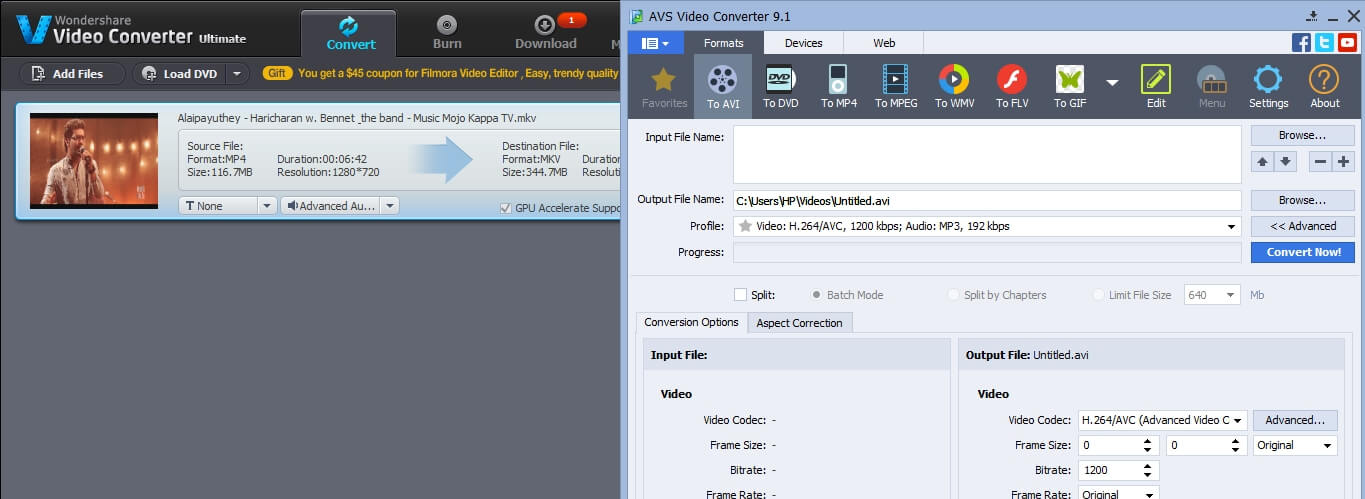Image resolution: width=1365 pixels, height=499 pixels.
Task: Open AVS Settings gear
Action: pos(1268,87)
